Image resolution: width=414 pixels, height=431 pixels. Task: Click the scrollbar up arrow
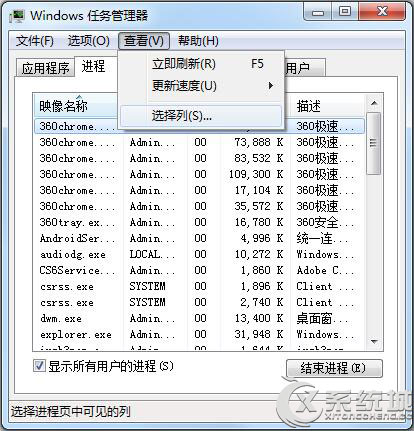(374, 103)
